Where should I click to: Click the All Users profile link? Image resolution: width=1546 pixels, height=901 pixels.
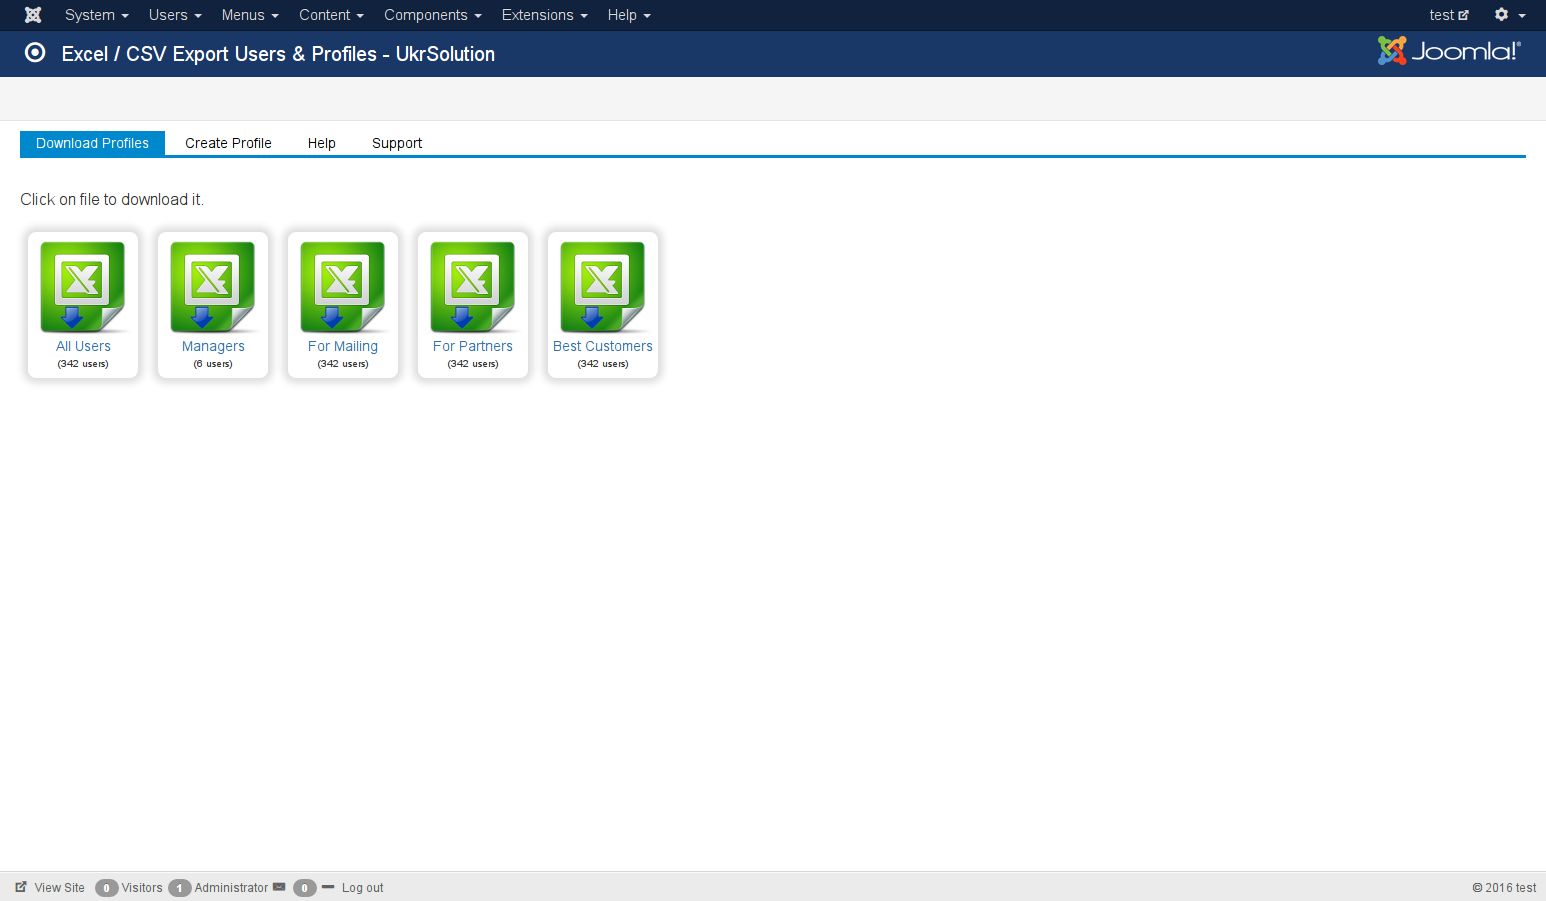[83, 346]
